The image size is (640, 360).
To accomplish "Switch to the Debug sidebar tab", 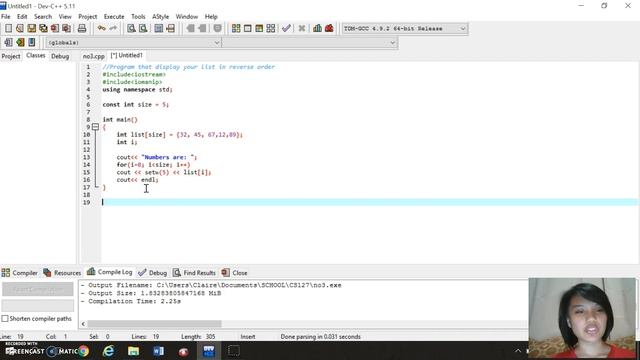I will click(x=60, y=56).
